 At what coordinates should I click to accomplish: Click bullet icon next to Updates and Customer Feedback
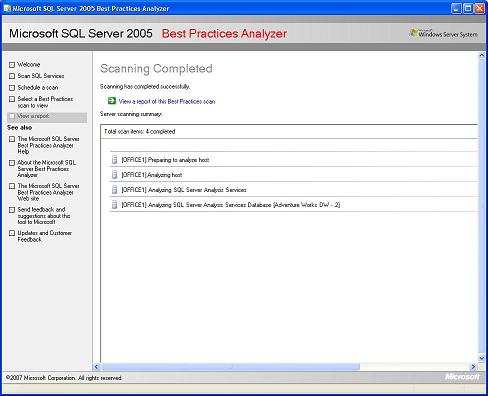[12, 233]
